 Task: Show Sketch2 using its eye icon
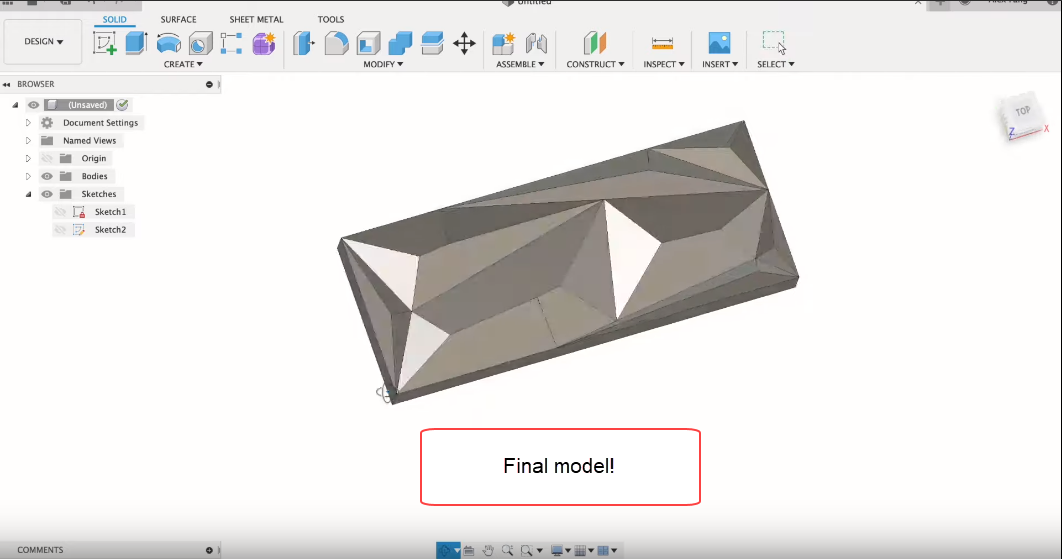60,230
